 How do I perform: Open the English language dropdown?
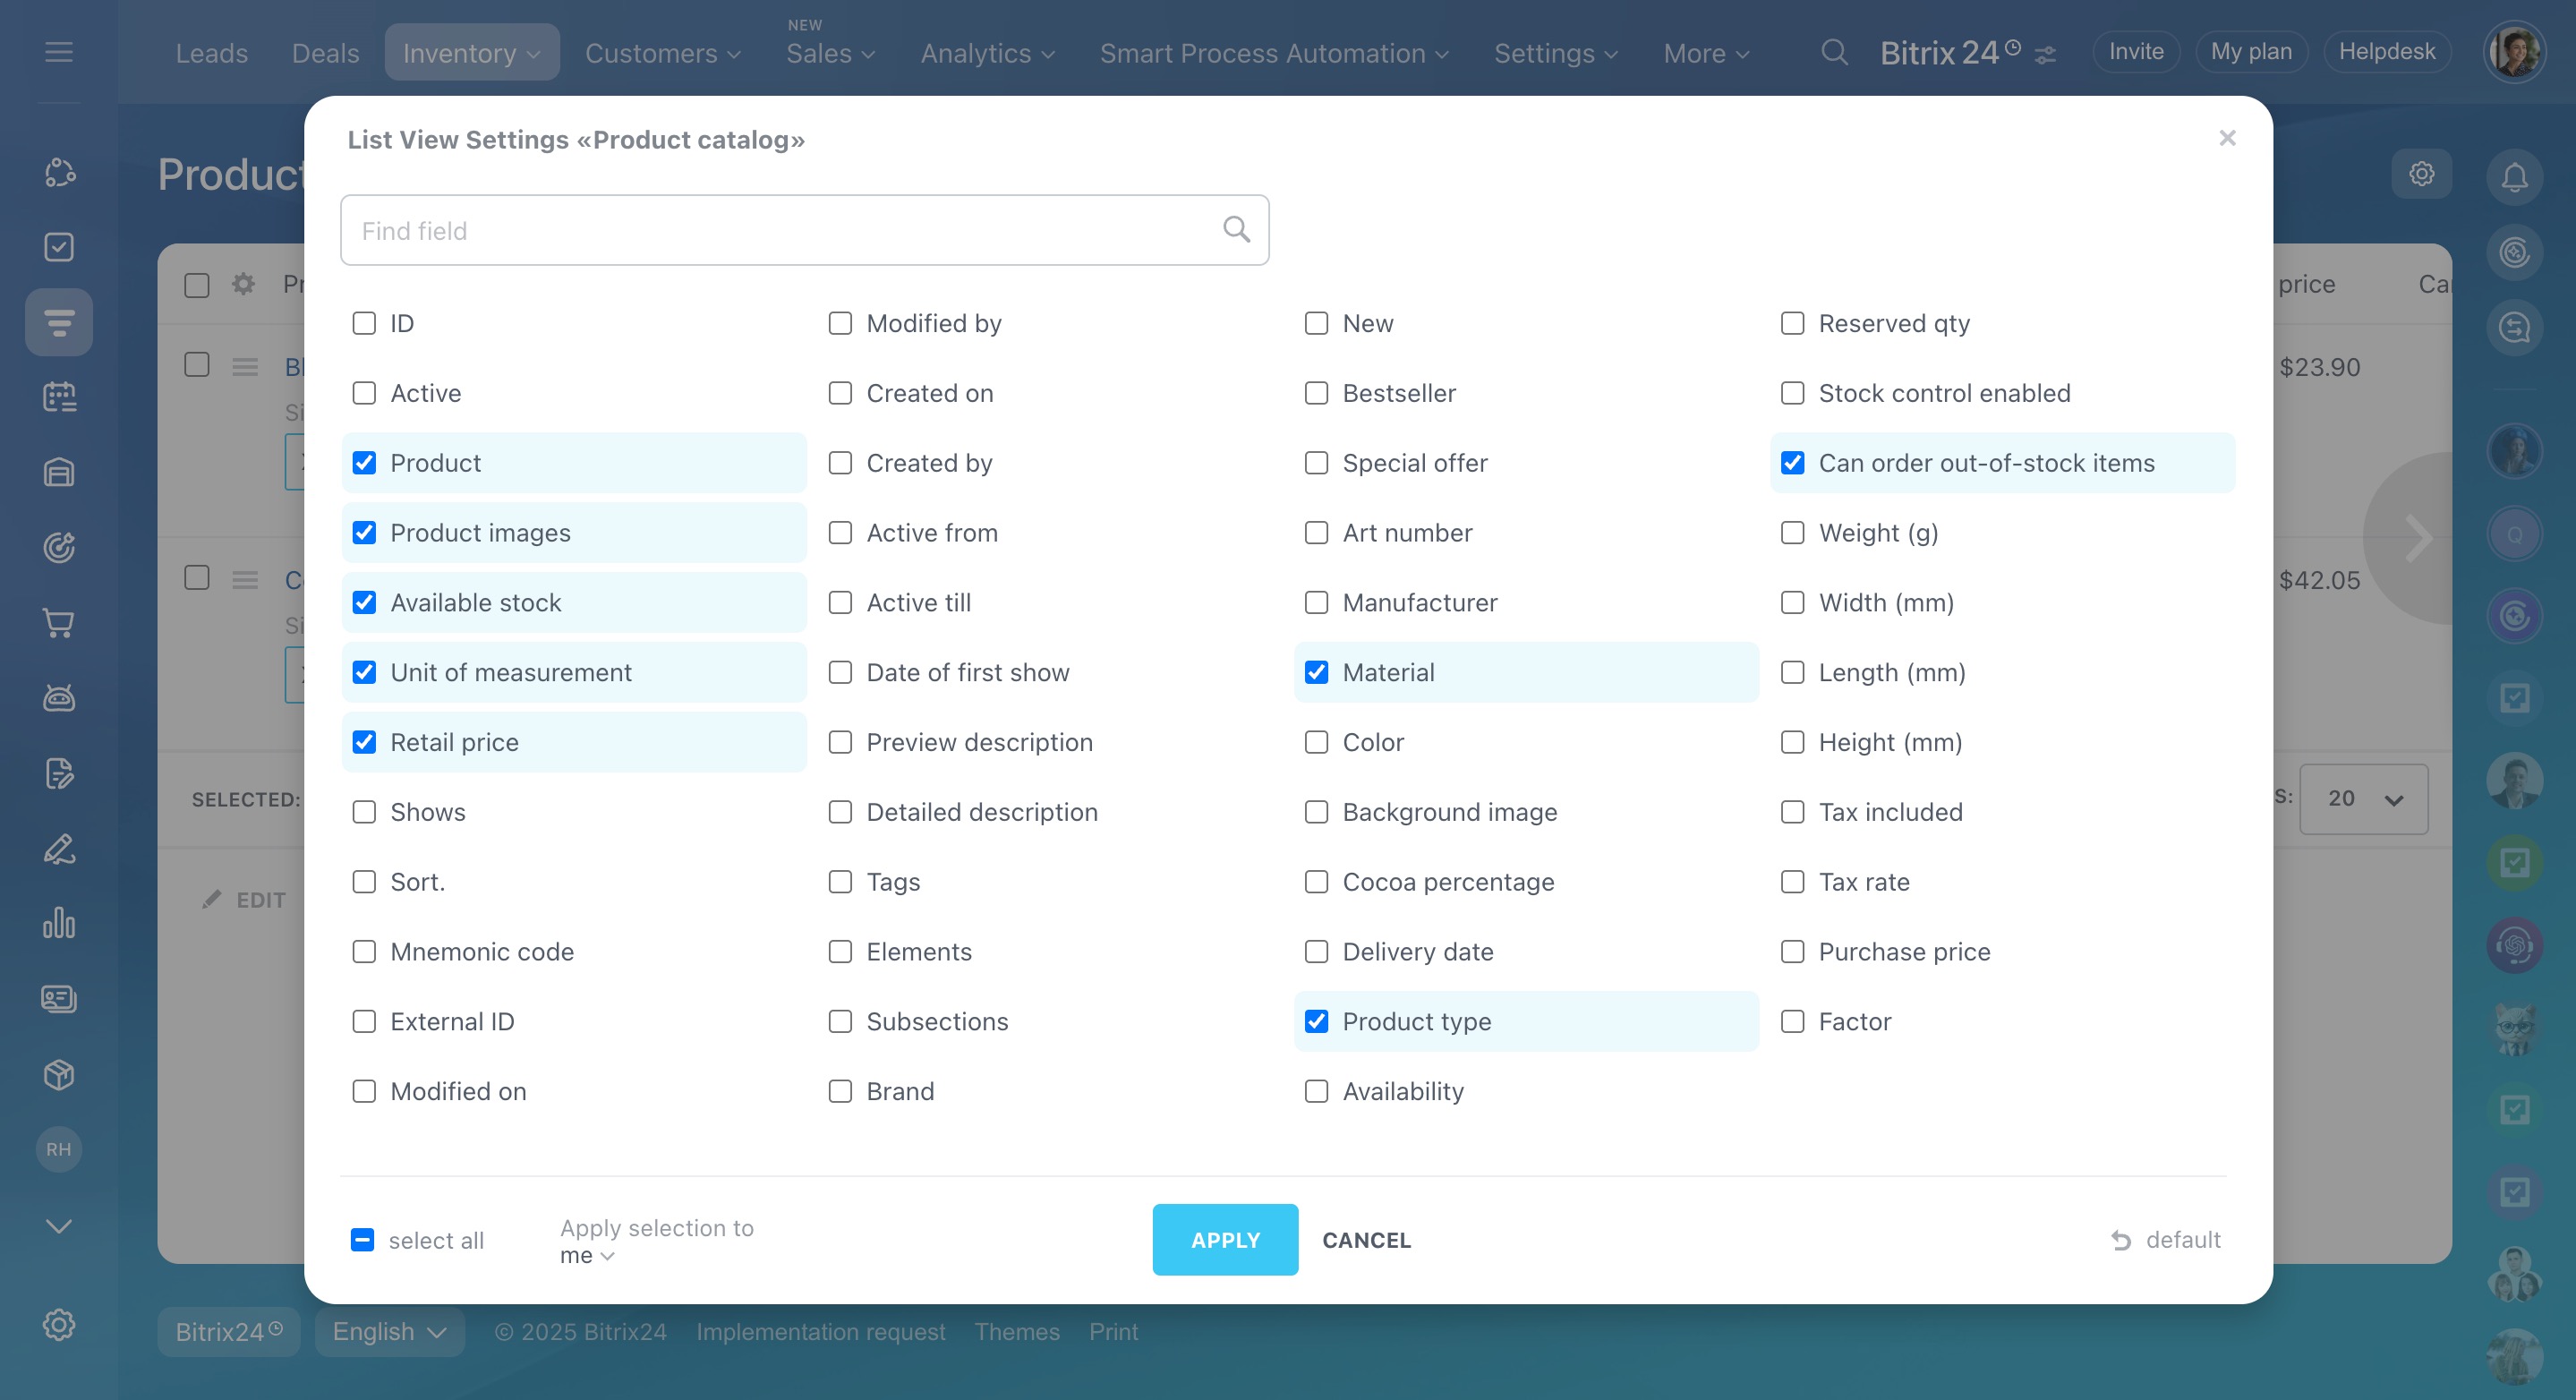pyautogui.click(x=389, y=1332)
